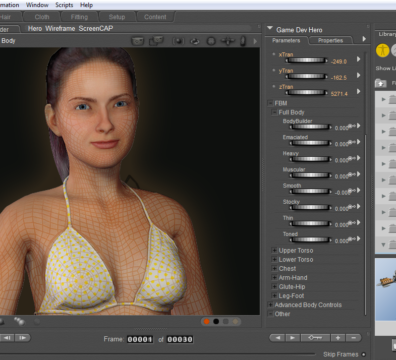Open the preview toolbar flyout arrow
The image size is (396, 360).
(x=255, y=41)
